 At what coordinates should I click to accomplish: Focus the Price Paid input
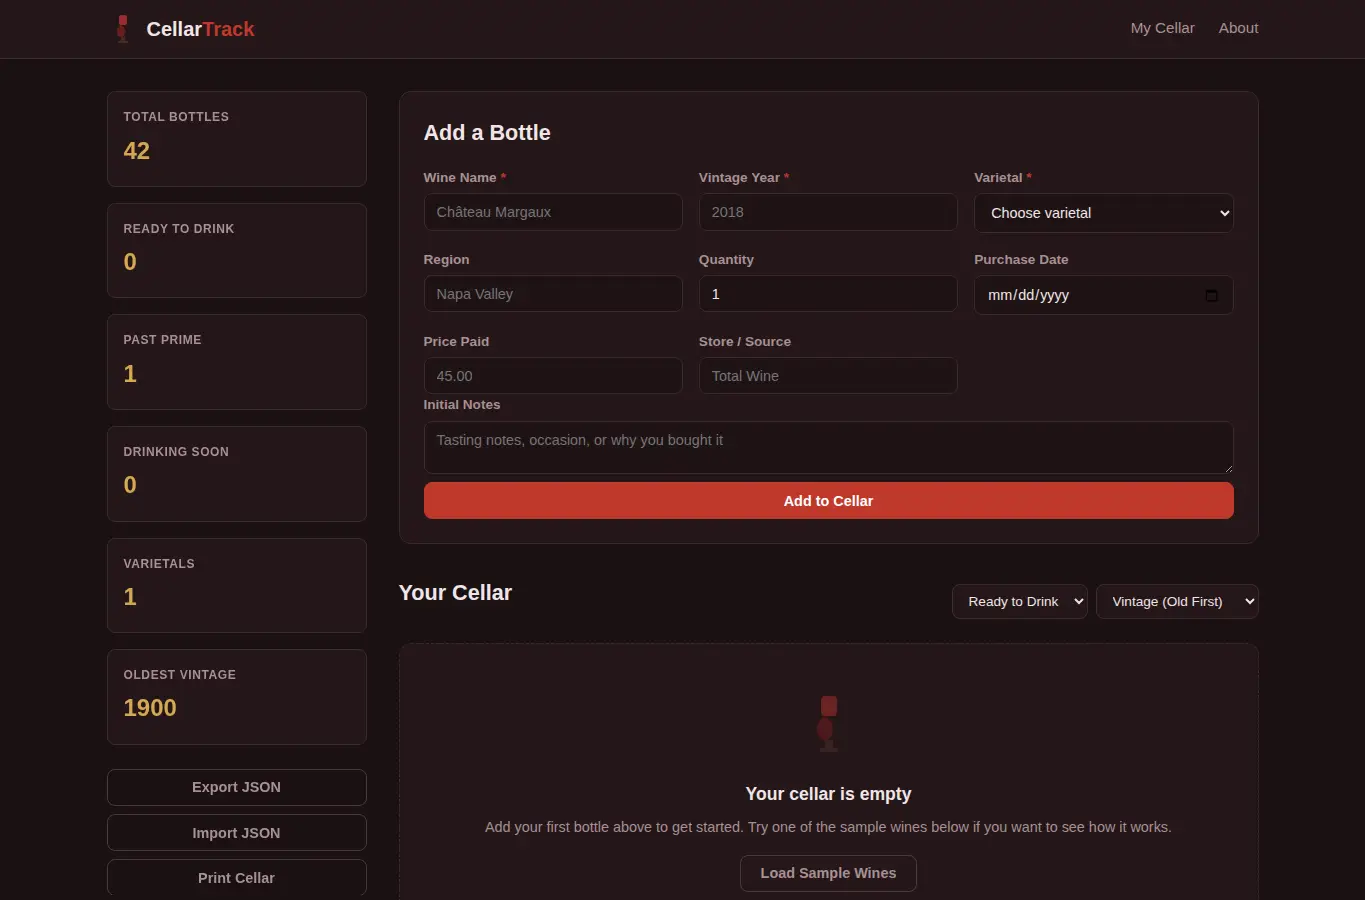(553, 376)
